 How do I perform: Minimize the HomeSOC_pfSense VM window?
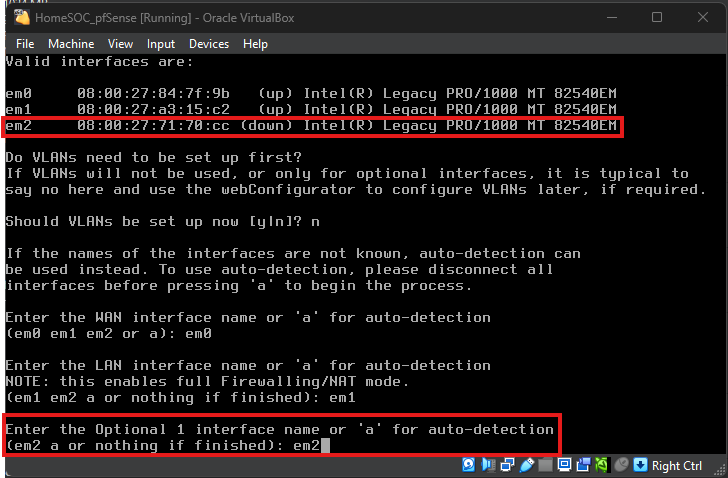click(x=611, y=17)
